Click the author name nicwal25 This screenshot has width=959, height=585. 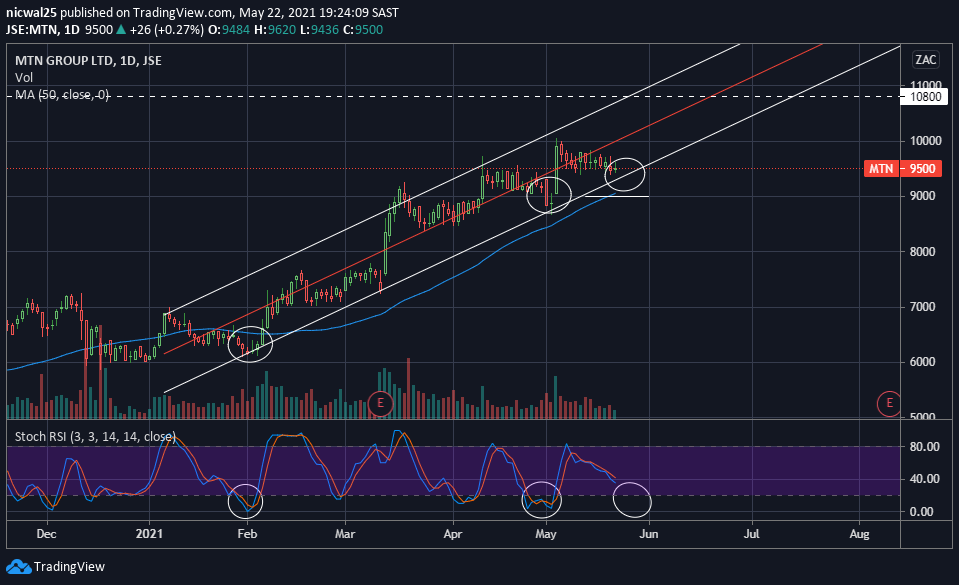[31, 12]
